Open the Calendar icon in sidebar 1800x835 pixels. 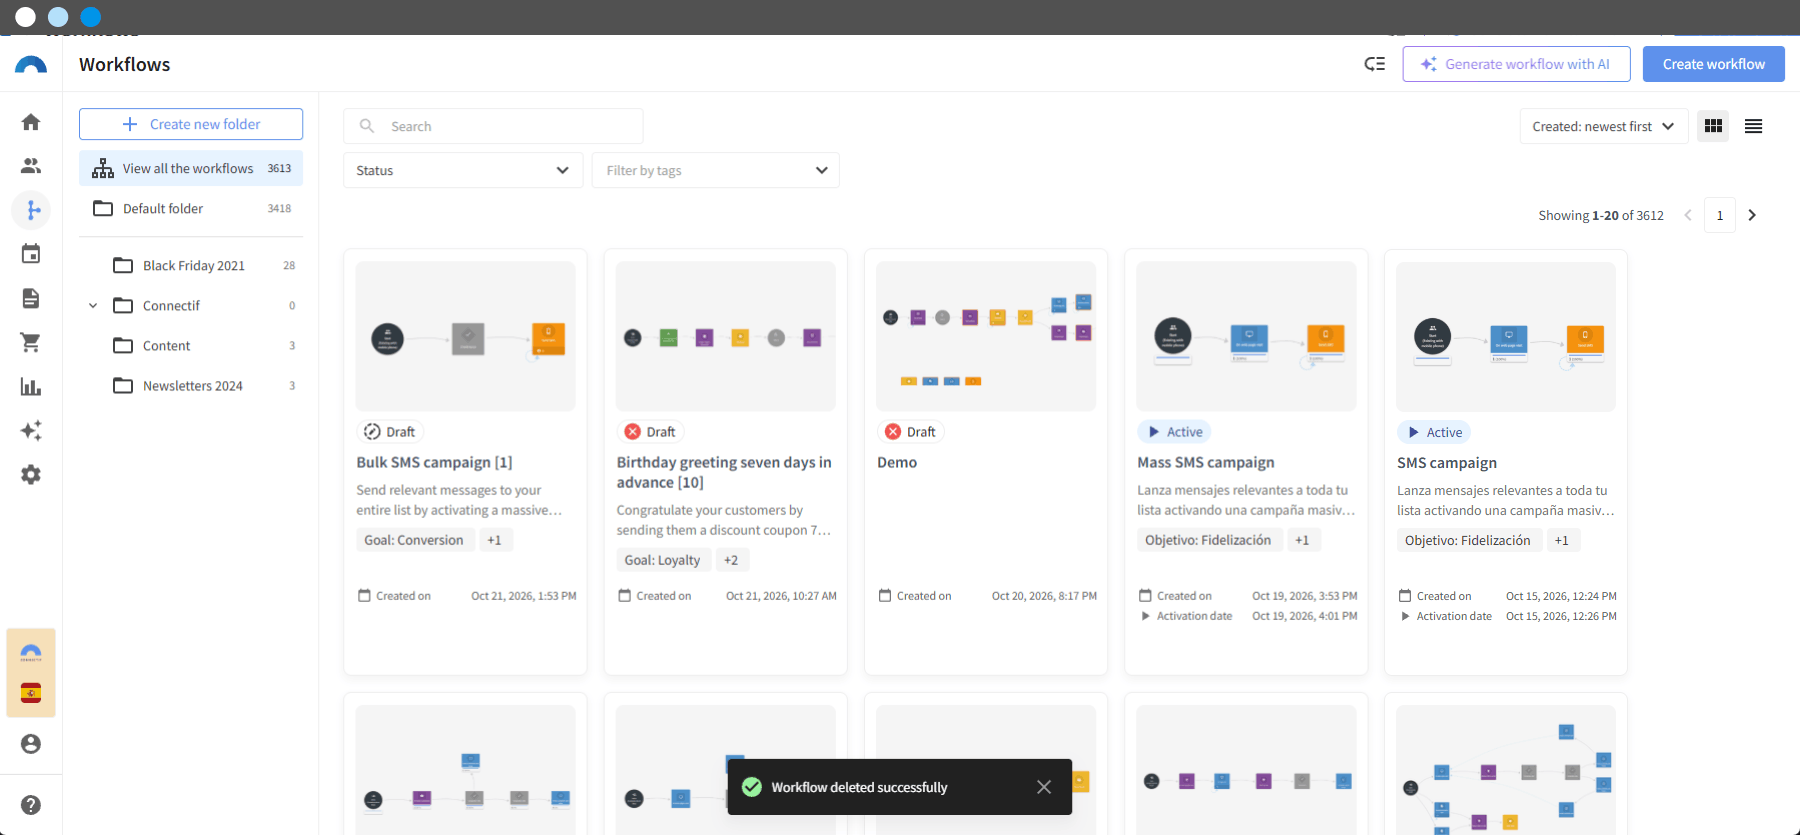click(31, 254)
